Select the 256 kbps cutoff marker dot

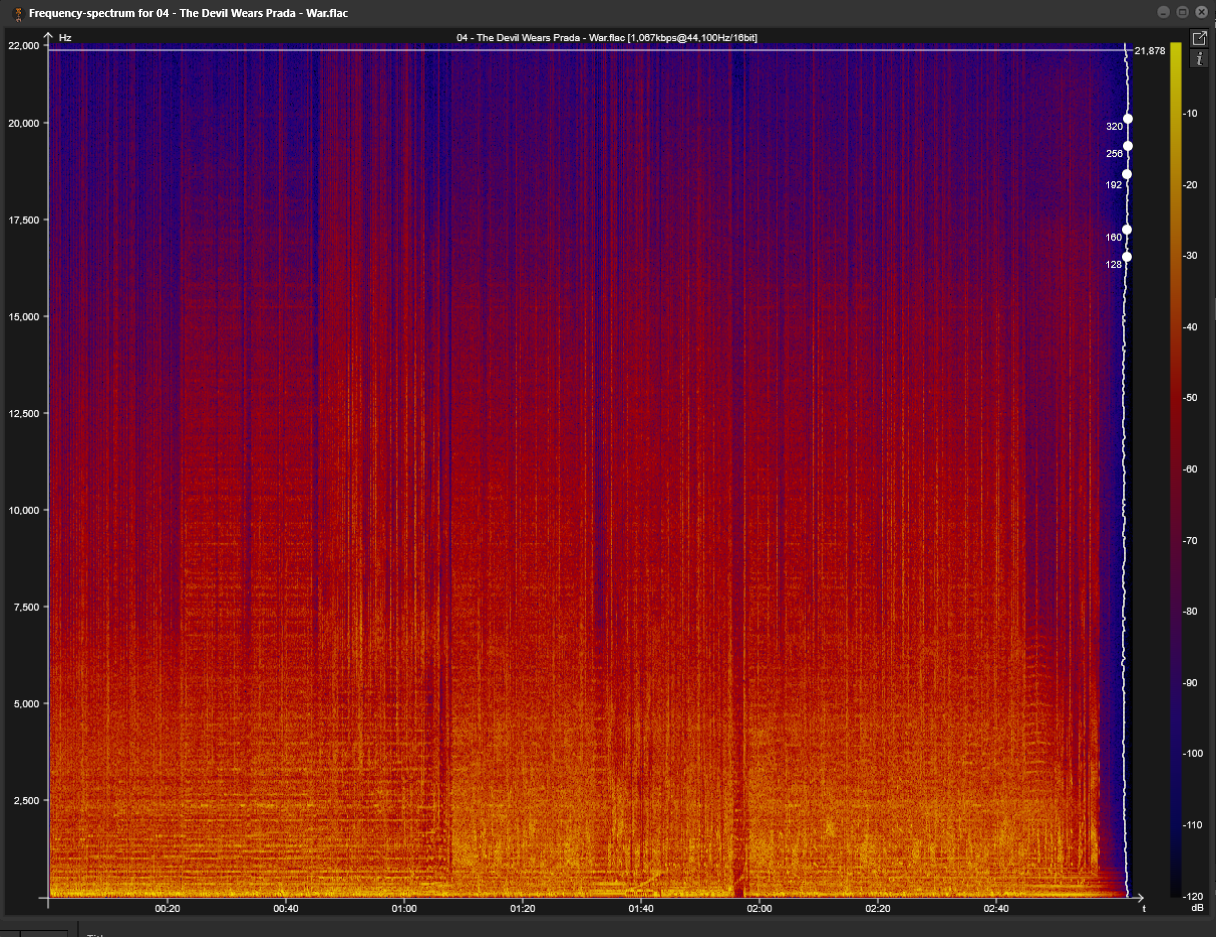[1128, 146]
